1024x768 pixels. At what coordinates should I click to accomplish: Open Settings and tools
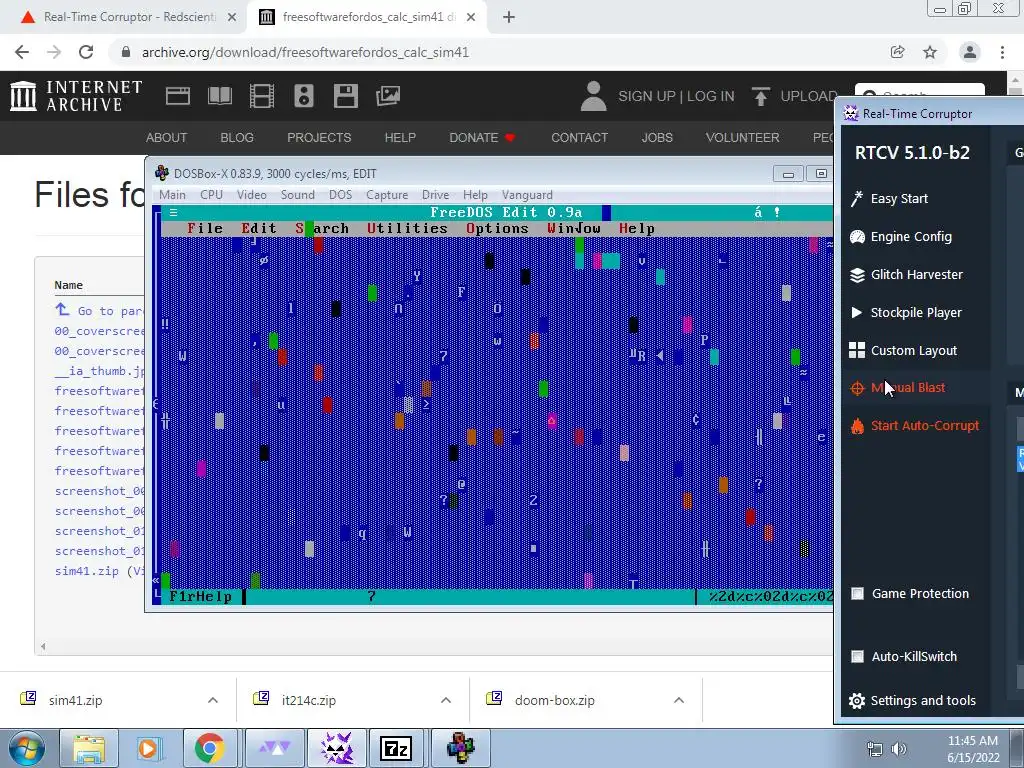pyautogui.click(x=912, y=701)
